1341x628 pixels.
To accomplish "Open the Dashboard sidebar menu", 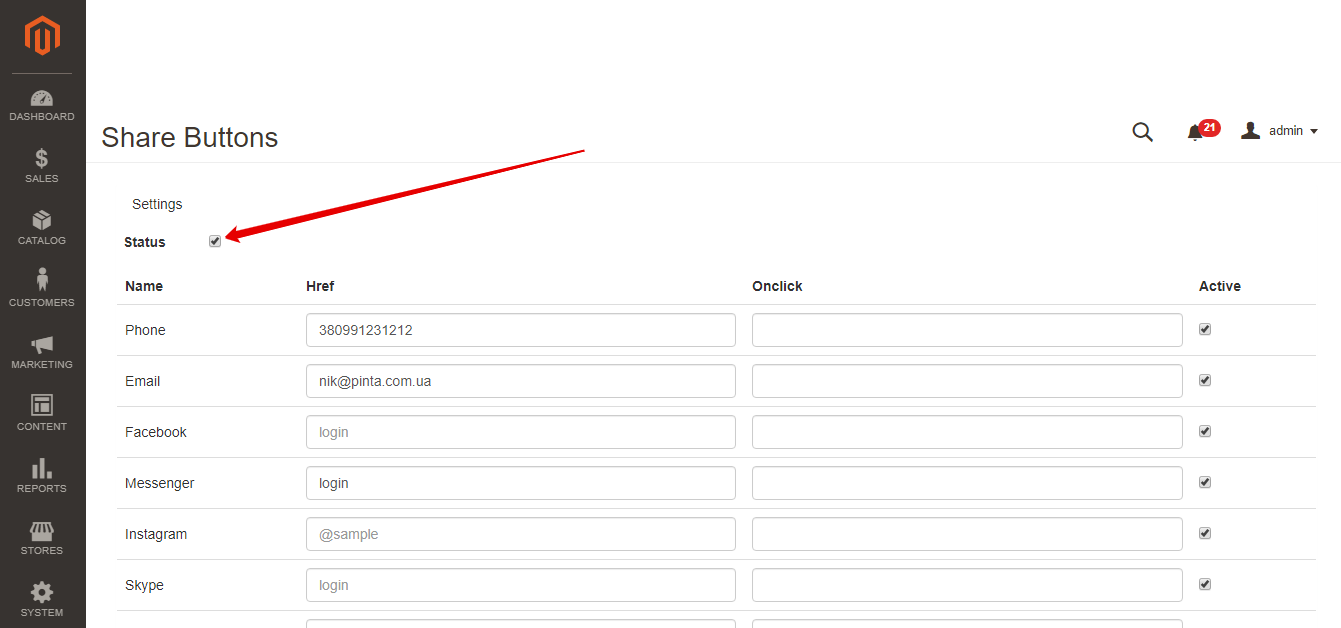I will click(42, 106).
